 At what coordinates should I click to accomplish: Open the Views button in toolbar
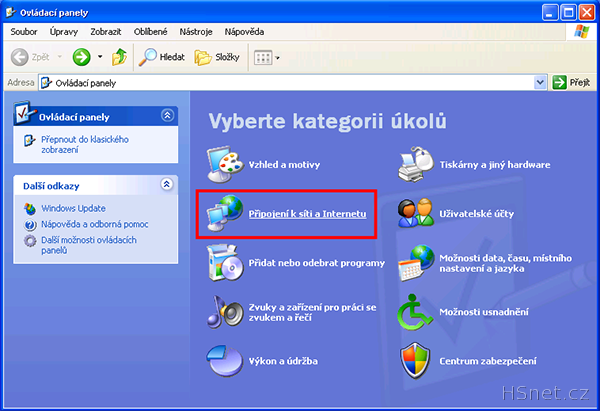coord(263,58)
